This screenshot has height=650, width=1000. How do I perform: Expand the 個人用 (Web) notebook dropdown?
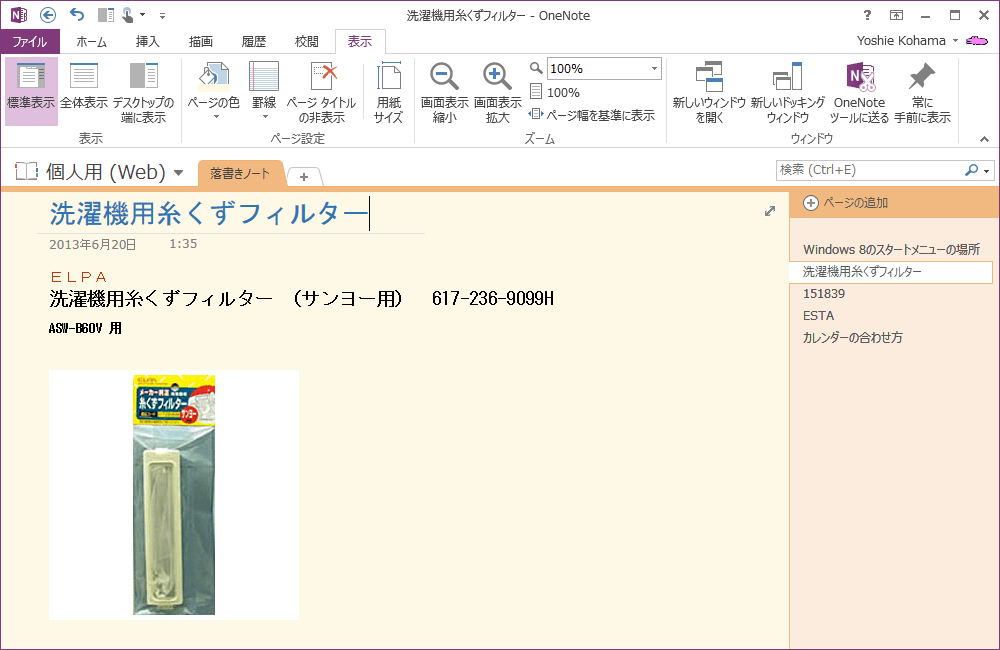click(x=179, y=172)
